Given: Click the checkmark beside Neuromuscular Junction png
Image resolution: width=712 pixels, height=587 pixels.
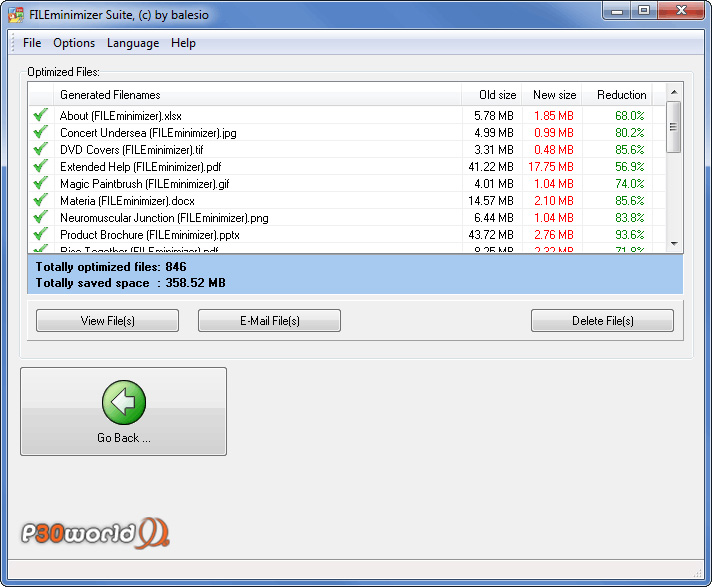Looking at the screenshot, I should point(40,217).
